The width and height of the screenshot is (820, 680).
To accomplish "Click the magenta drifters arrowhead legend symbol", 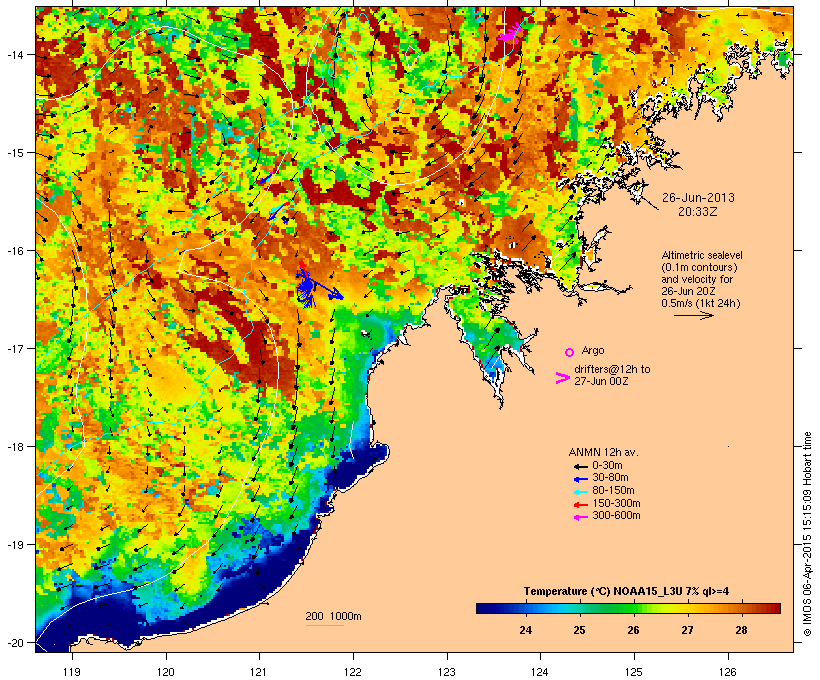I will click(x=562, y=378).
